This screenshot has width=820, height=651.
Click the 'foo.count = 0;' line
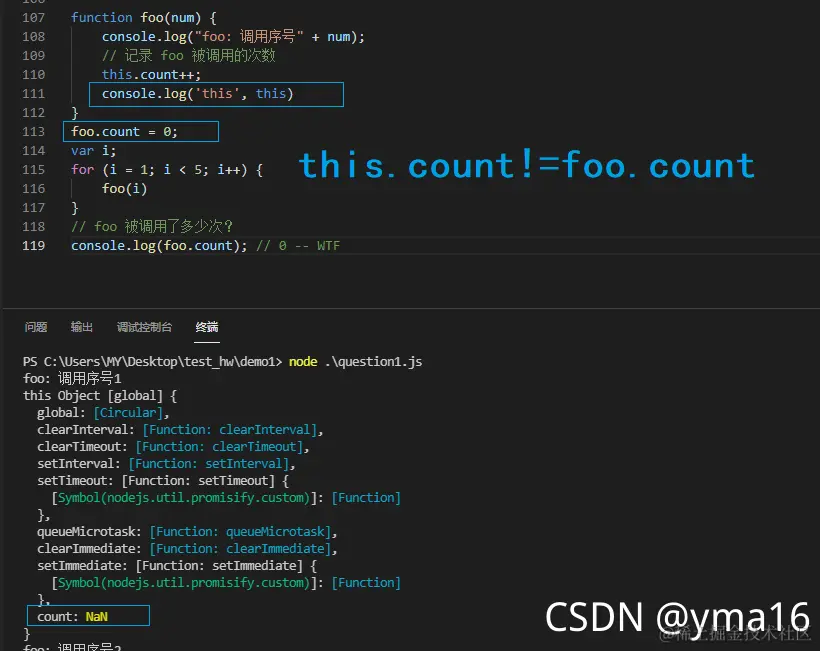tap(124, 132)
